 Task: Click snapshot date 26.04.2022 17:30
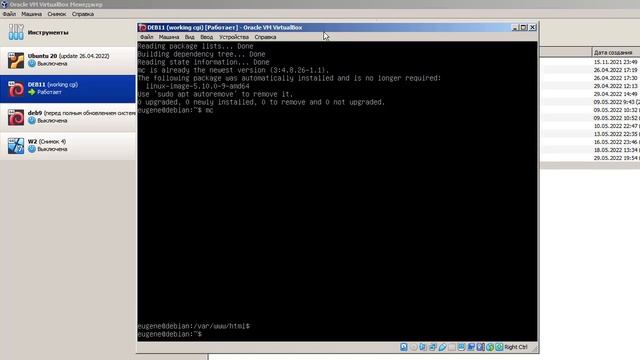(615, 78)
